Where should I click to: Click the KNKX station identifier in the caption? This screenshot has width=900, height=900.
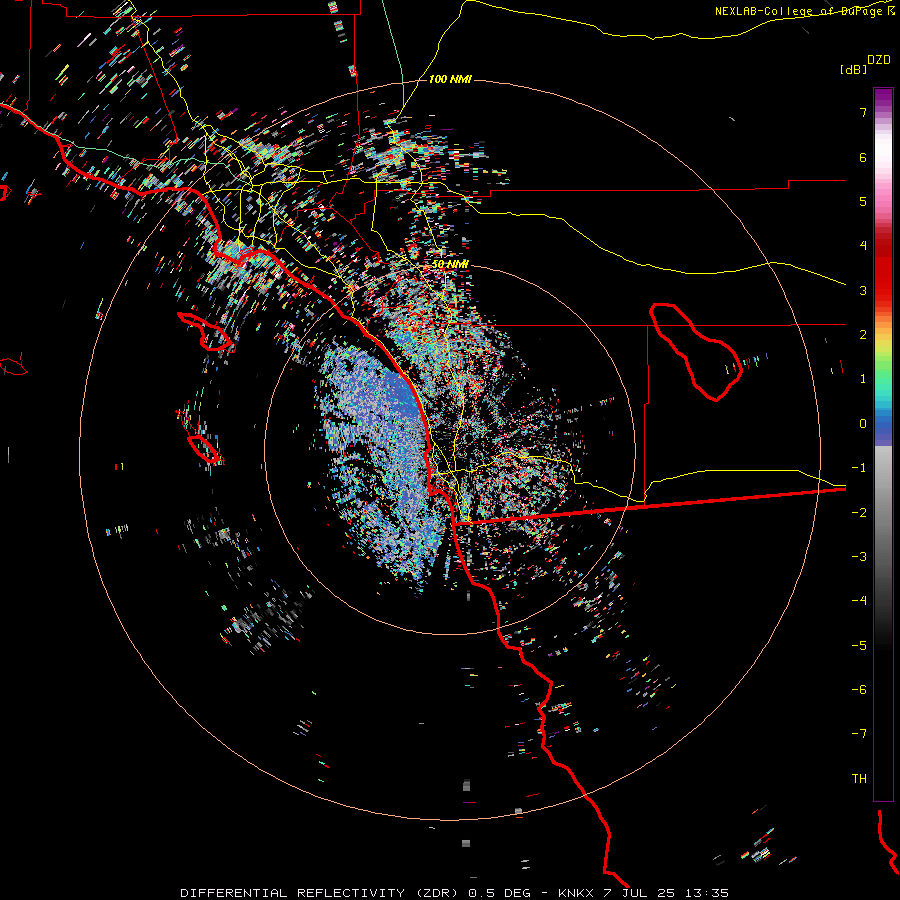[x=575, y=893]
